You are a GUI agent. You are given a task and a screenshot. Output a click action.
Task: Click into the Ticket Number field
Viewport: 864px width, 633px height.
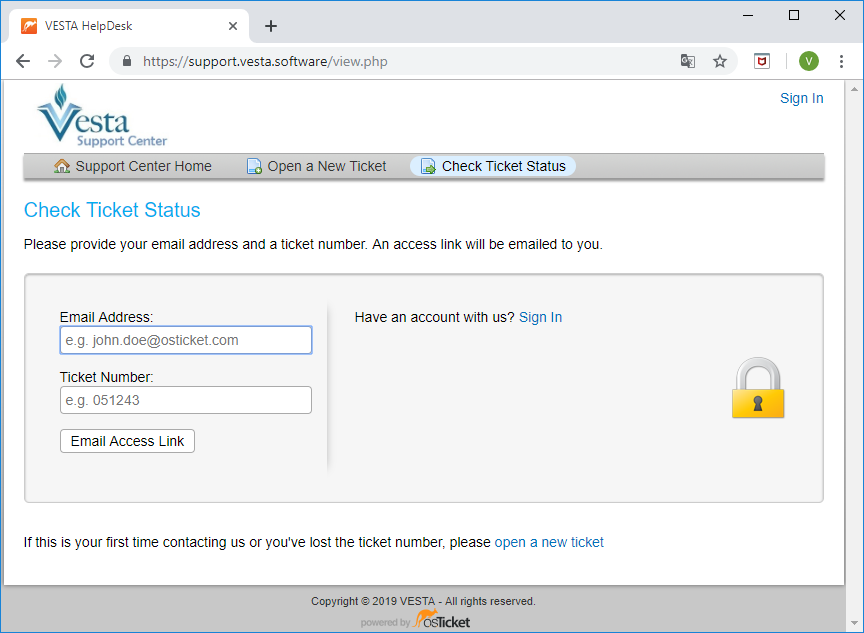pos(186,400)
